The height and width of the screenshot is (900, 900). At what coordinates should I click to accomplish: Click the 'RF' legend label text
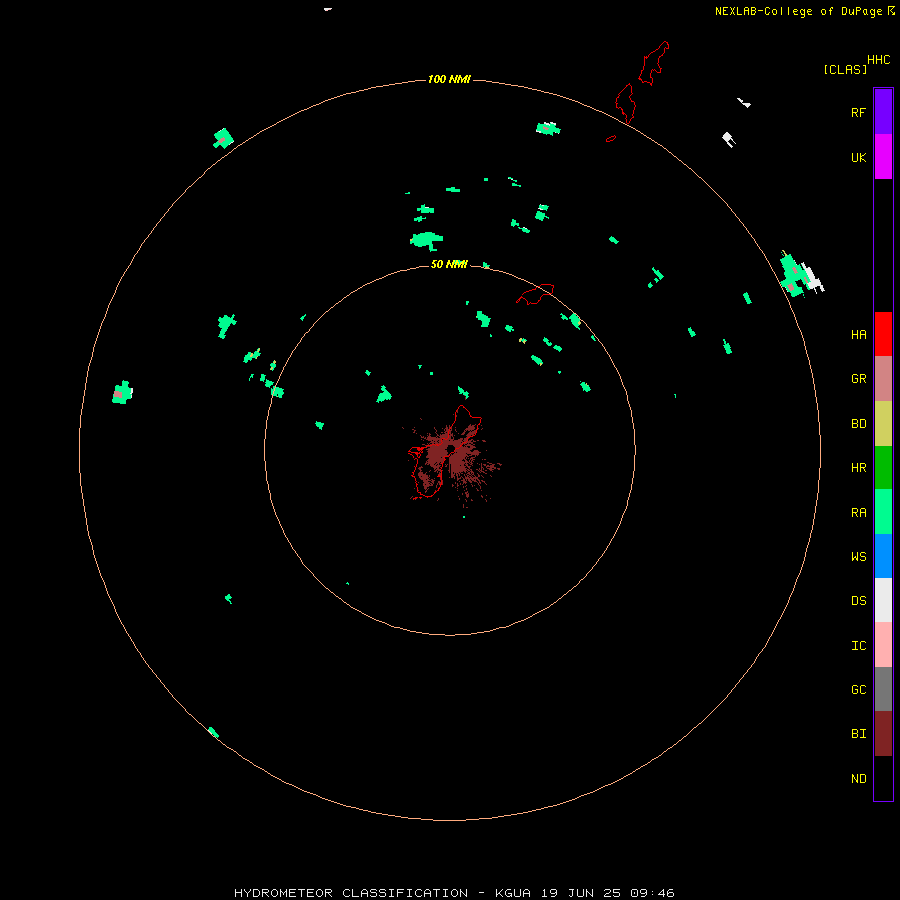pos(858,113)
